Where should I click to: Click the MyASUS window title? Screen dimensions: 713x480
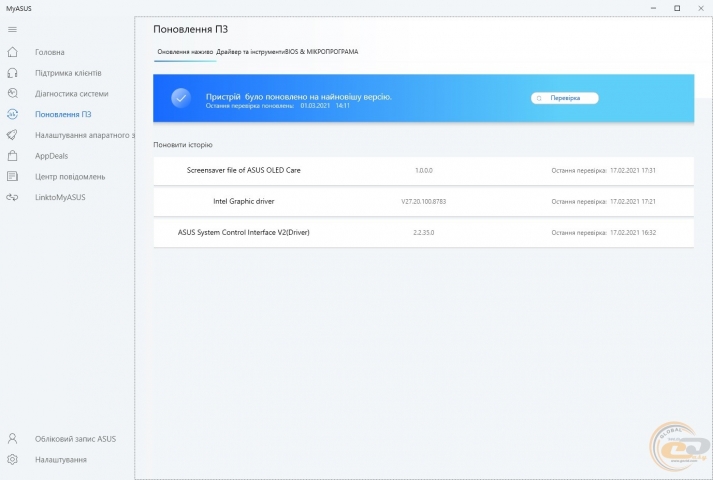(x=19, y=8)
